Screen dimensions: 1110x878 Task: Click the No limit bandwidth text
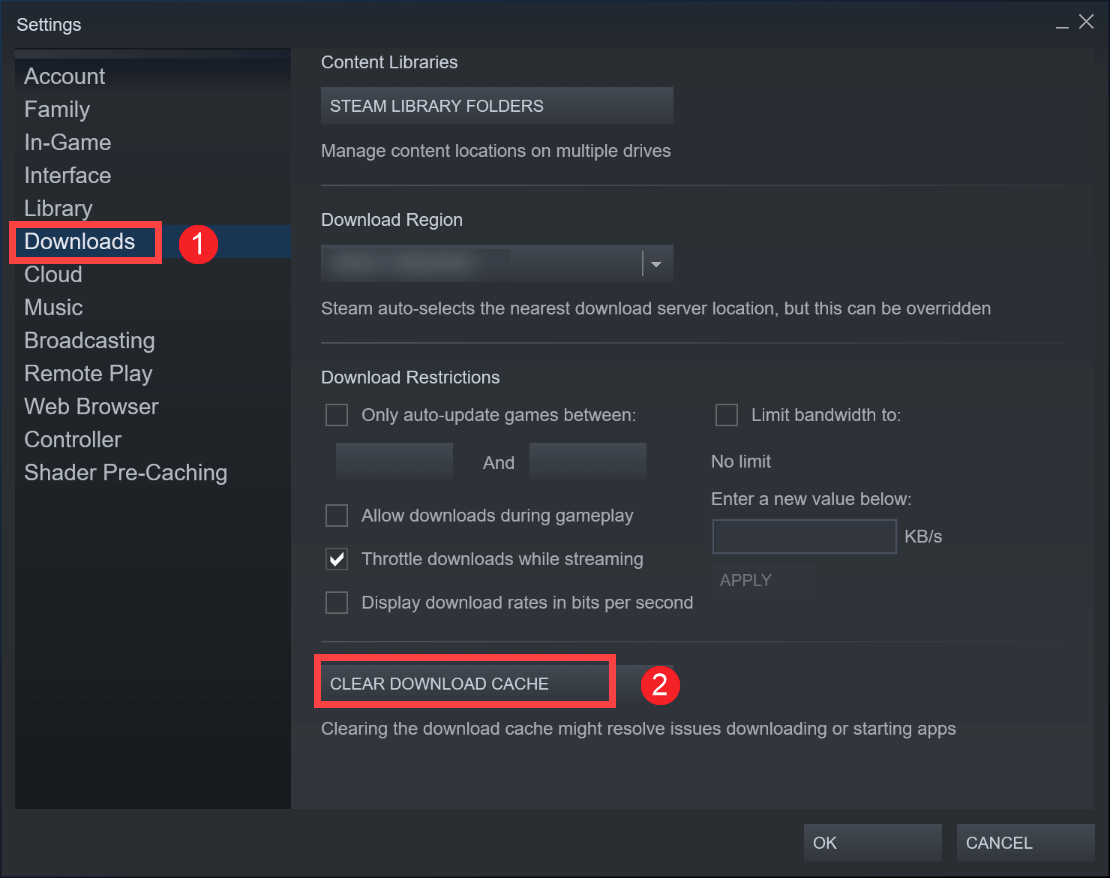point(740,462)
